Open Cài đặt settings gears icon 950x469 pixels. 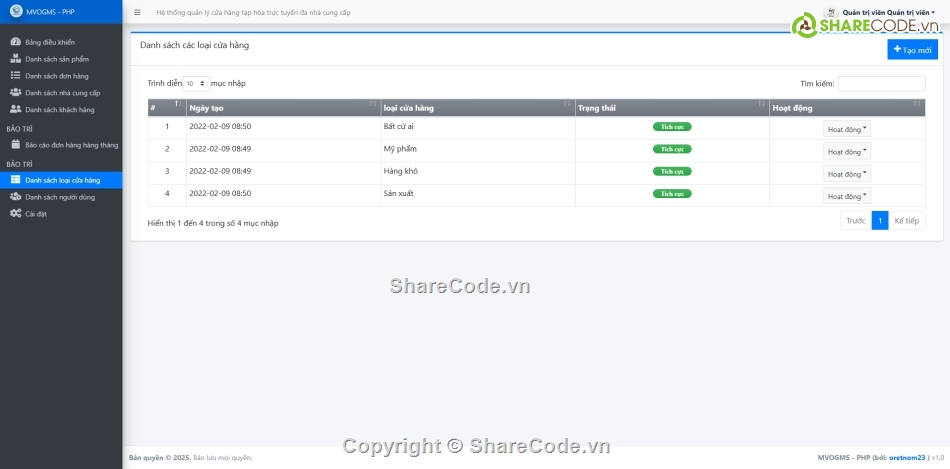[x=15, y=213]
